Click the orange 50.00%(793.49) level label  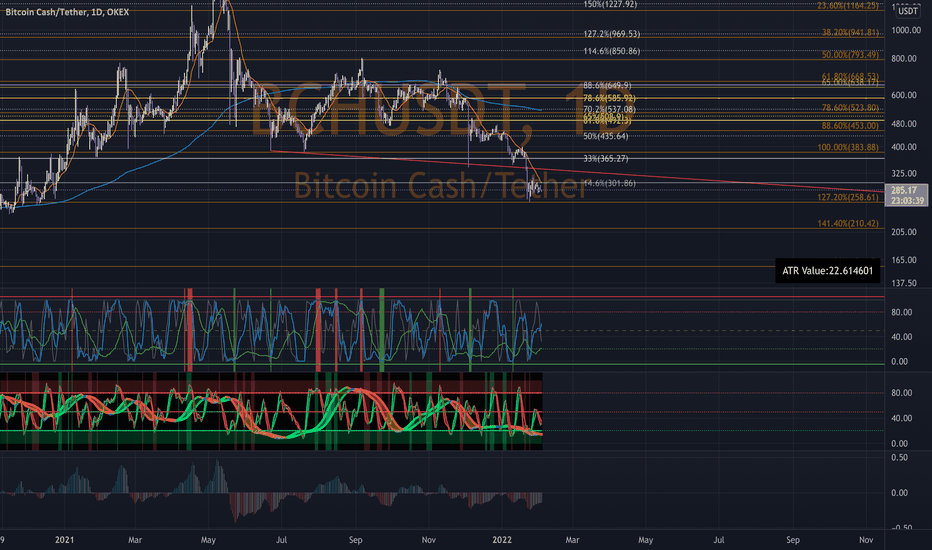[850, 55]
